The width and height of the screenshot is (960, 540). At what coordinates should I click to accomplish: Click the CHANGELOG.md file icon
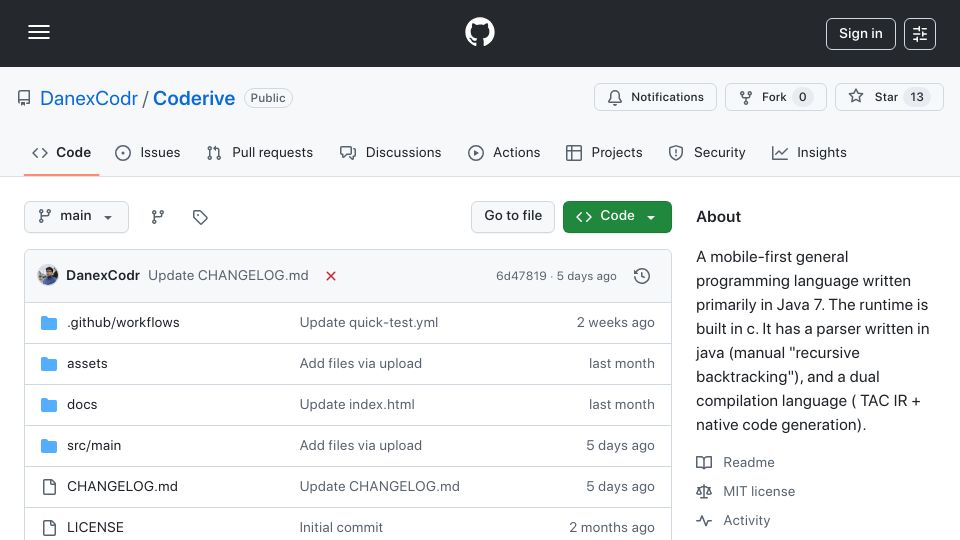[x=49, y=487]
